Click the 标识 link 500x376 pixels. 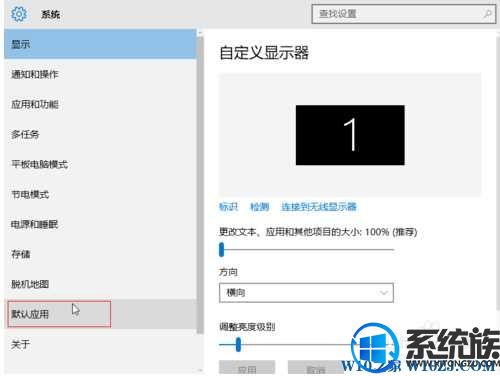coord(228,207)
